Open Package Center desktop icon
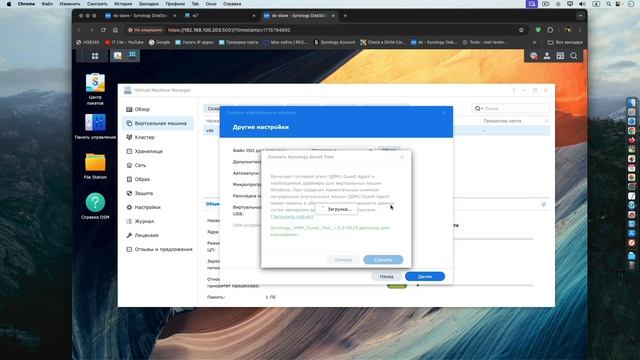Screen dimensions: 640x360 tap(95, 89)
